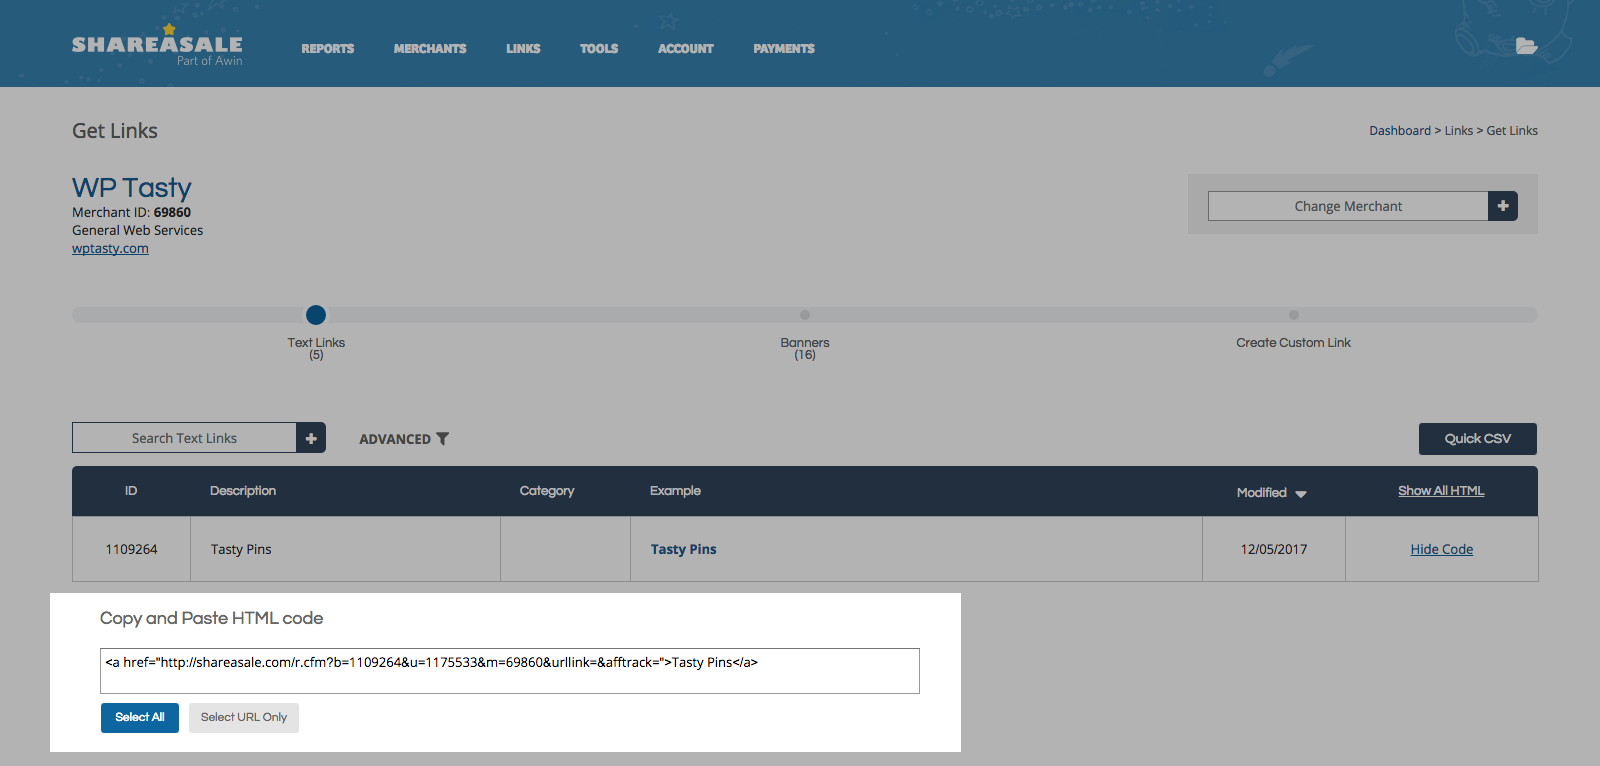Viewport: 1600px width, 766px height.
Task: Open the Show All HTML link
Action: pos(1441,491)
